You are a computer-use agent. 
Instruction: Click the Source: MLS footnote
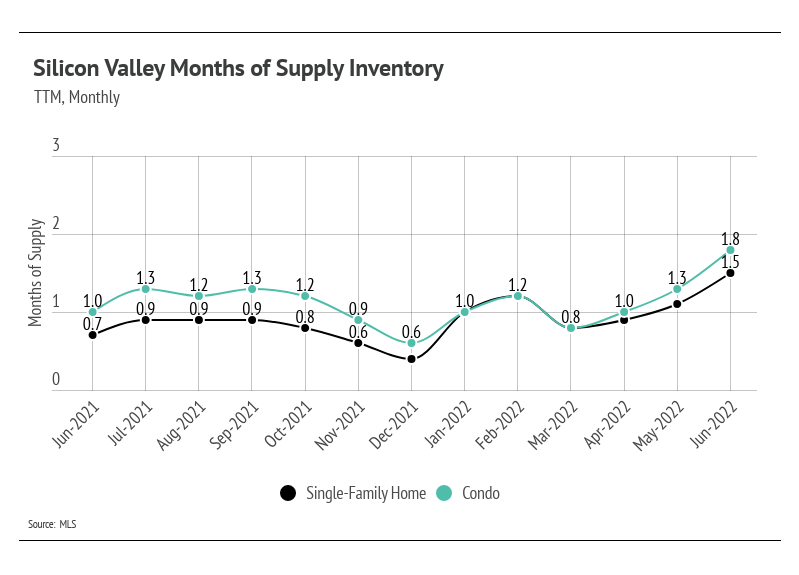tap(52, 524)
